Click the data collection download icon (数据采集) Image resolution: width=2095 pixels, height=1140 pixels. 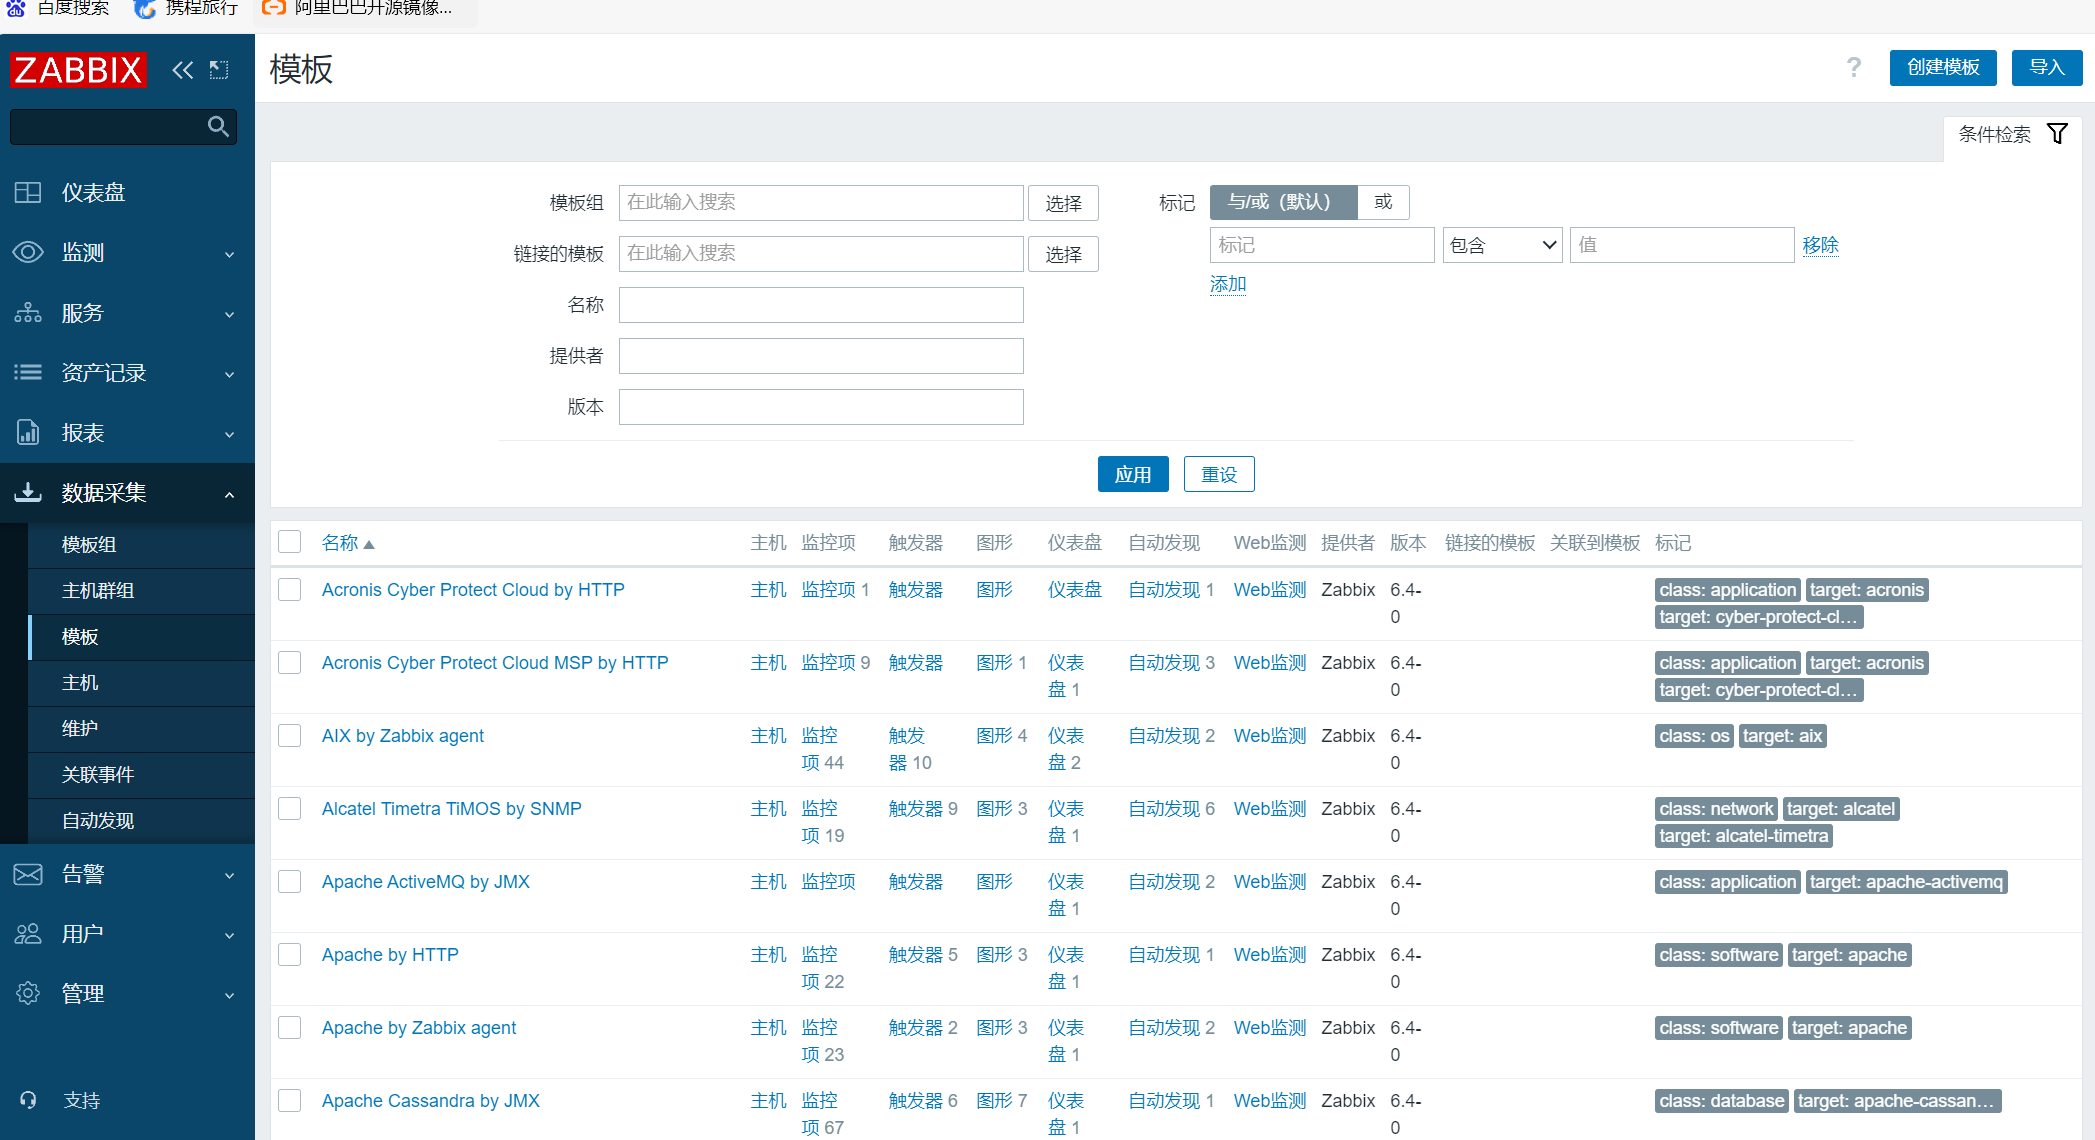pyautogui.click(x=28, y=492)
